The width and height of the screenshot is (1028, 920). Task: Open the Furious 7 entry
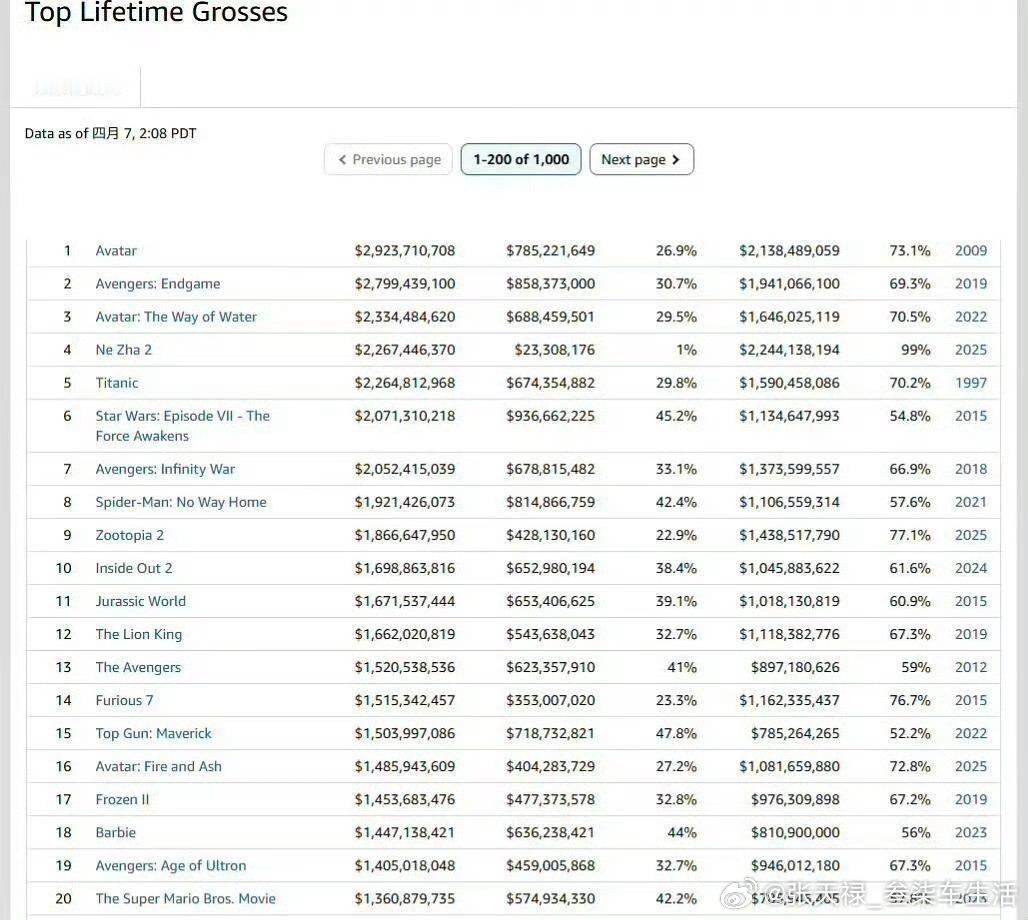click(125, 700)
